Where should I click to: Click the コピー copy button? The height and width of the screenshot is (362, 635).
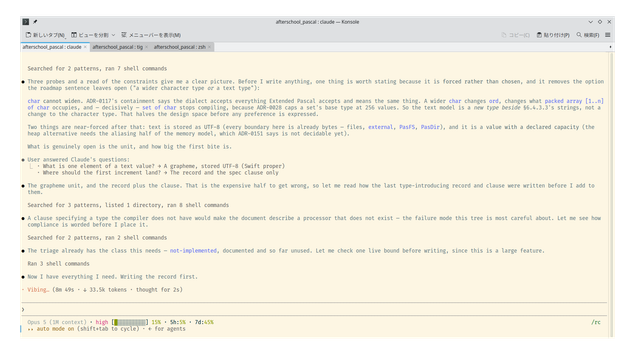(516, 35)
